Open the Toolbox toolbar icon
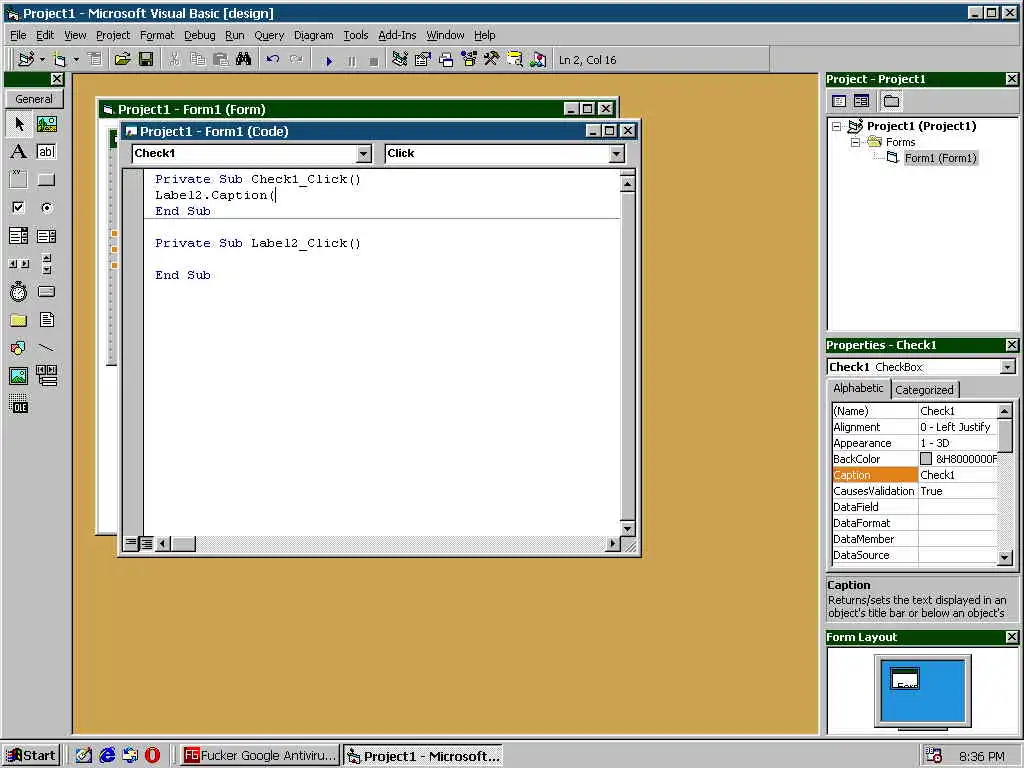The height and width of the screenshot is (768, 1024). pos(492,59)
